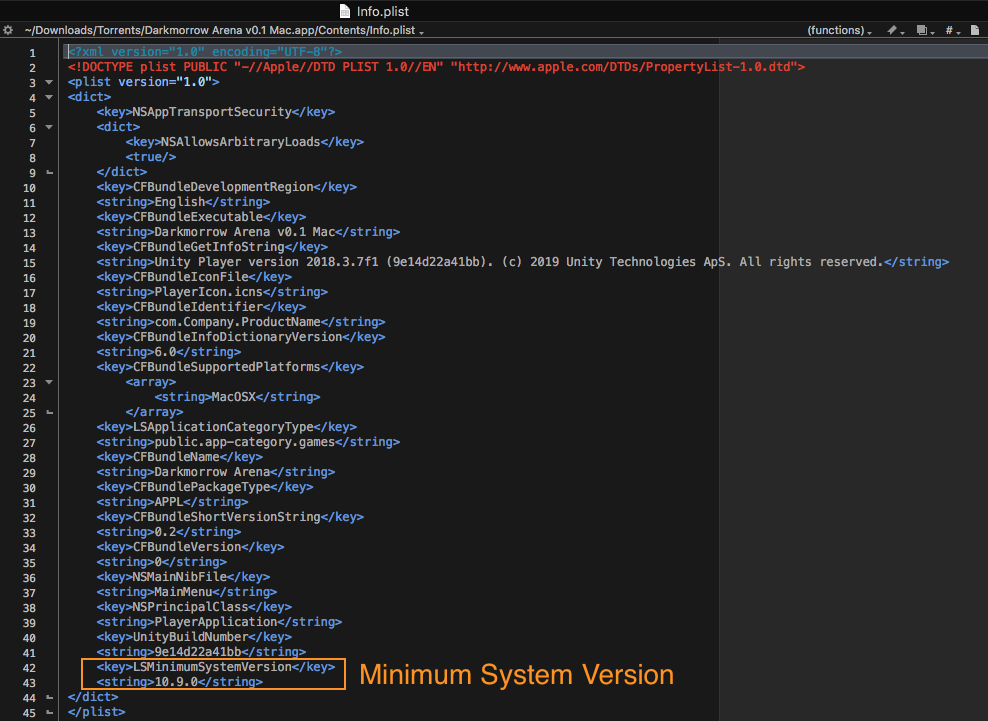This screenshot has height=721, width=988.
Task: Click the DOCTYPE plist PUBLIC line
Action: pos(437,67)
